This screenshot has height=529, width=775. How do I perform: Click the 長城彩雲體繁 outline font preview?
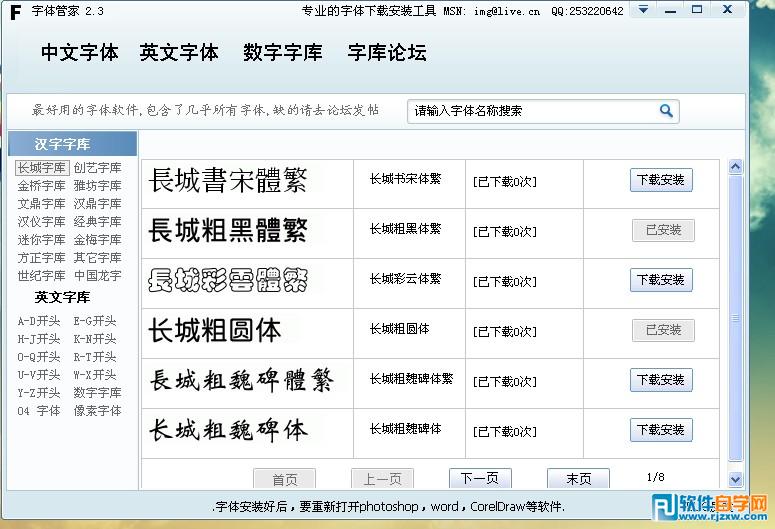[228, 280]
